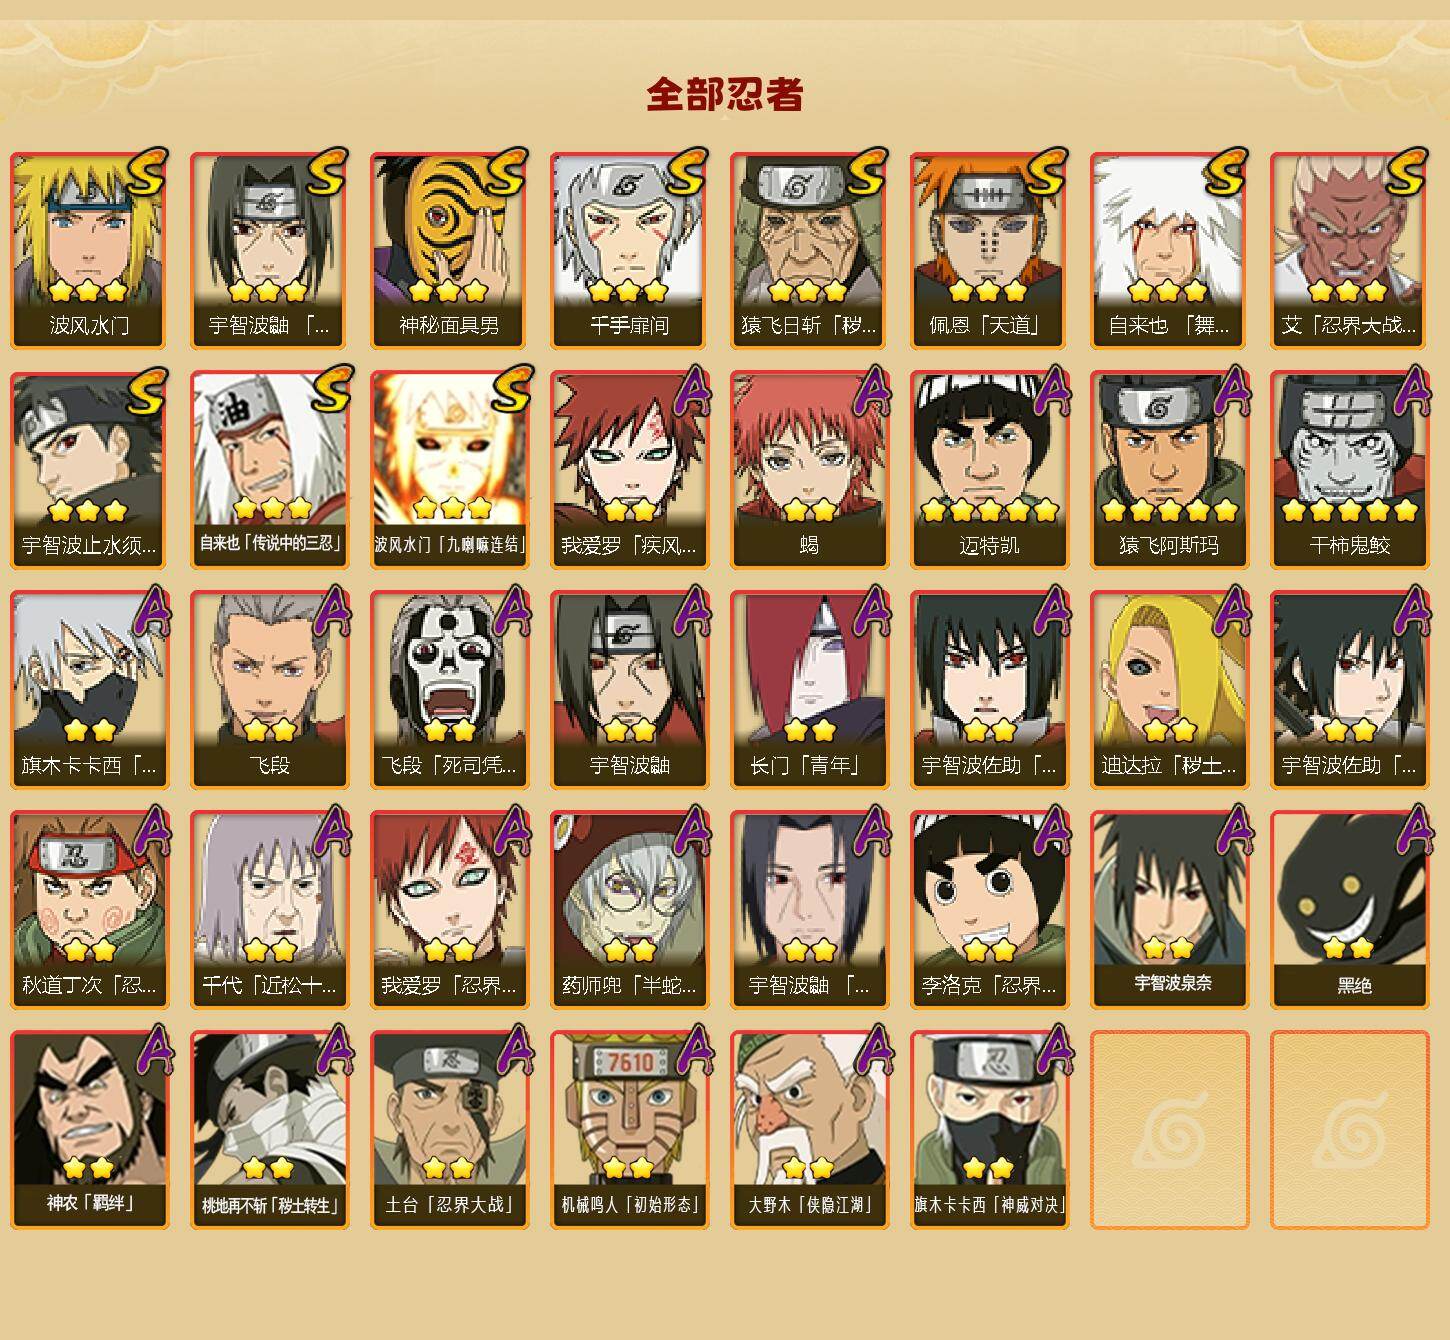1450x1340 pixels.
Task: Select the 蝎 ninja card
Action: [810, 470]
